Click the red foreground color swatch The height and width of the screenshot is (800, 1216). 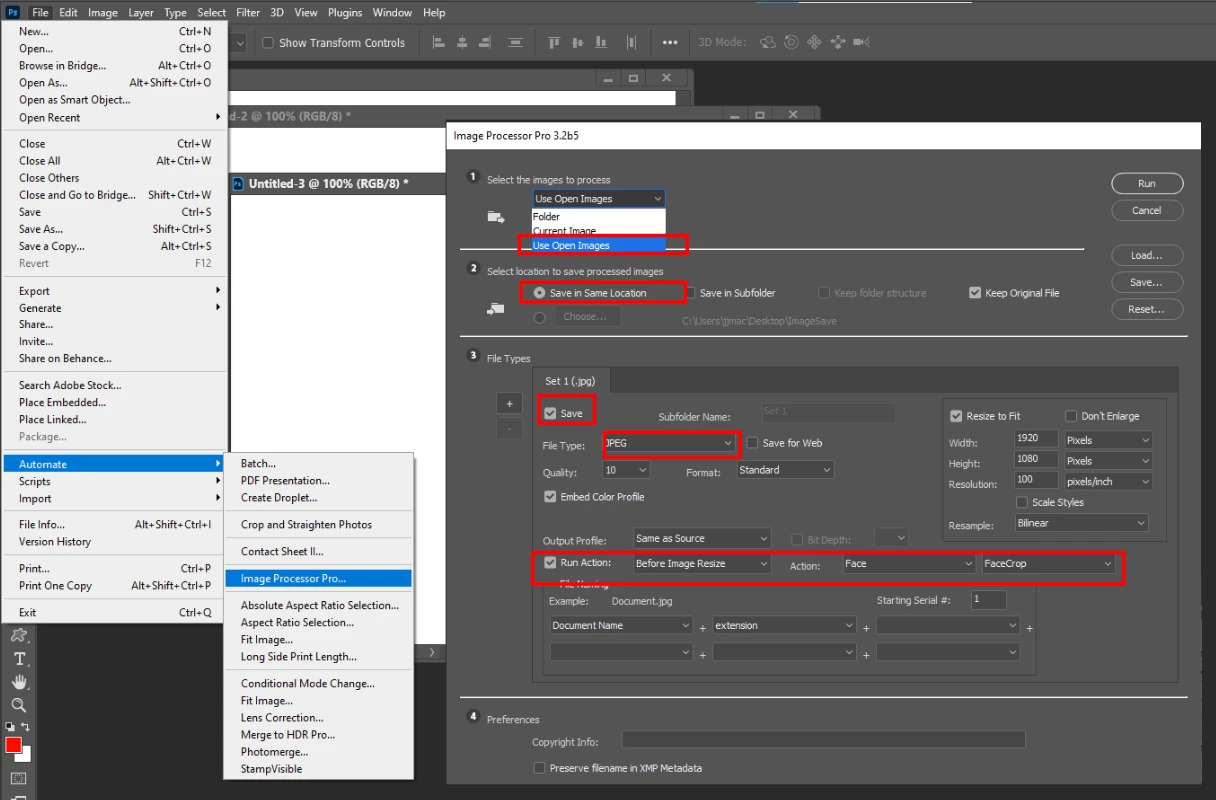[13, 745]
